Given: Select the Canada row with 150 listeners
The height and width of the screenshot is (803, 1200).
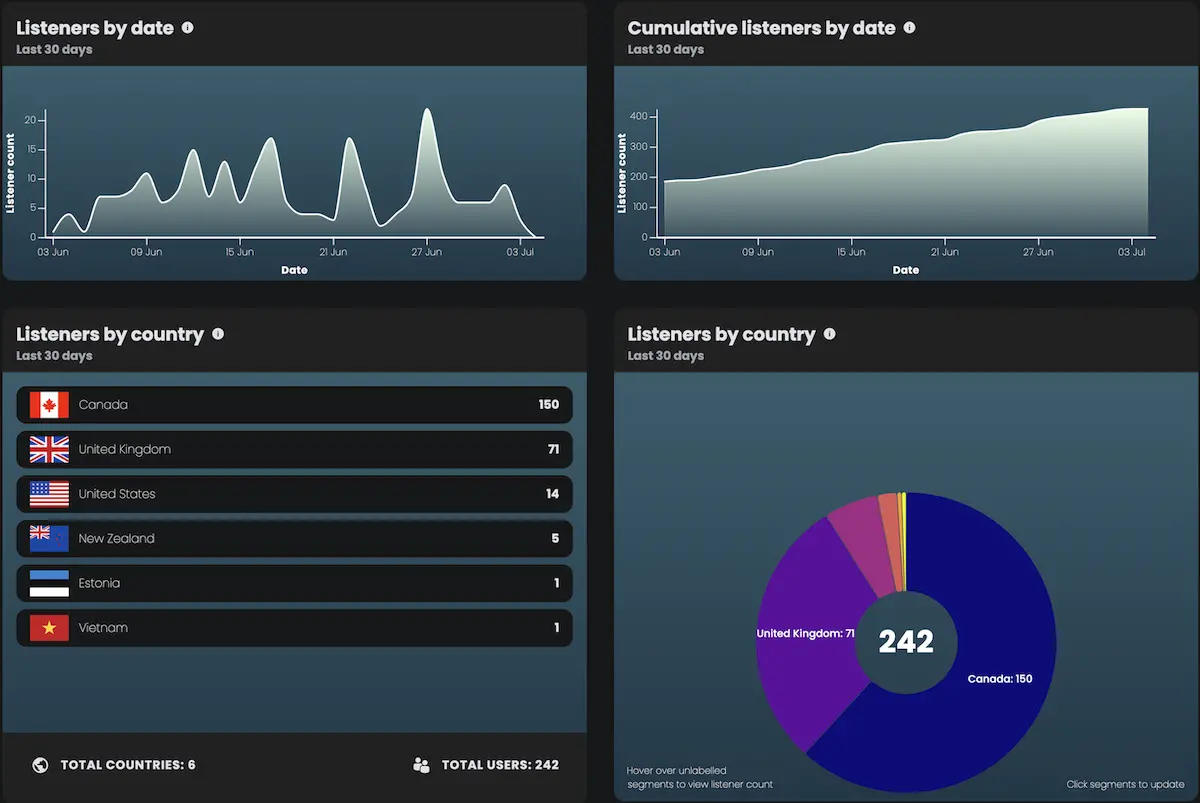Looking at the screenshot, I should pos(295,405).
